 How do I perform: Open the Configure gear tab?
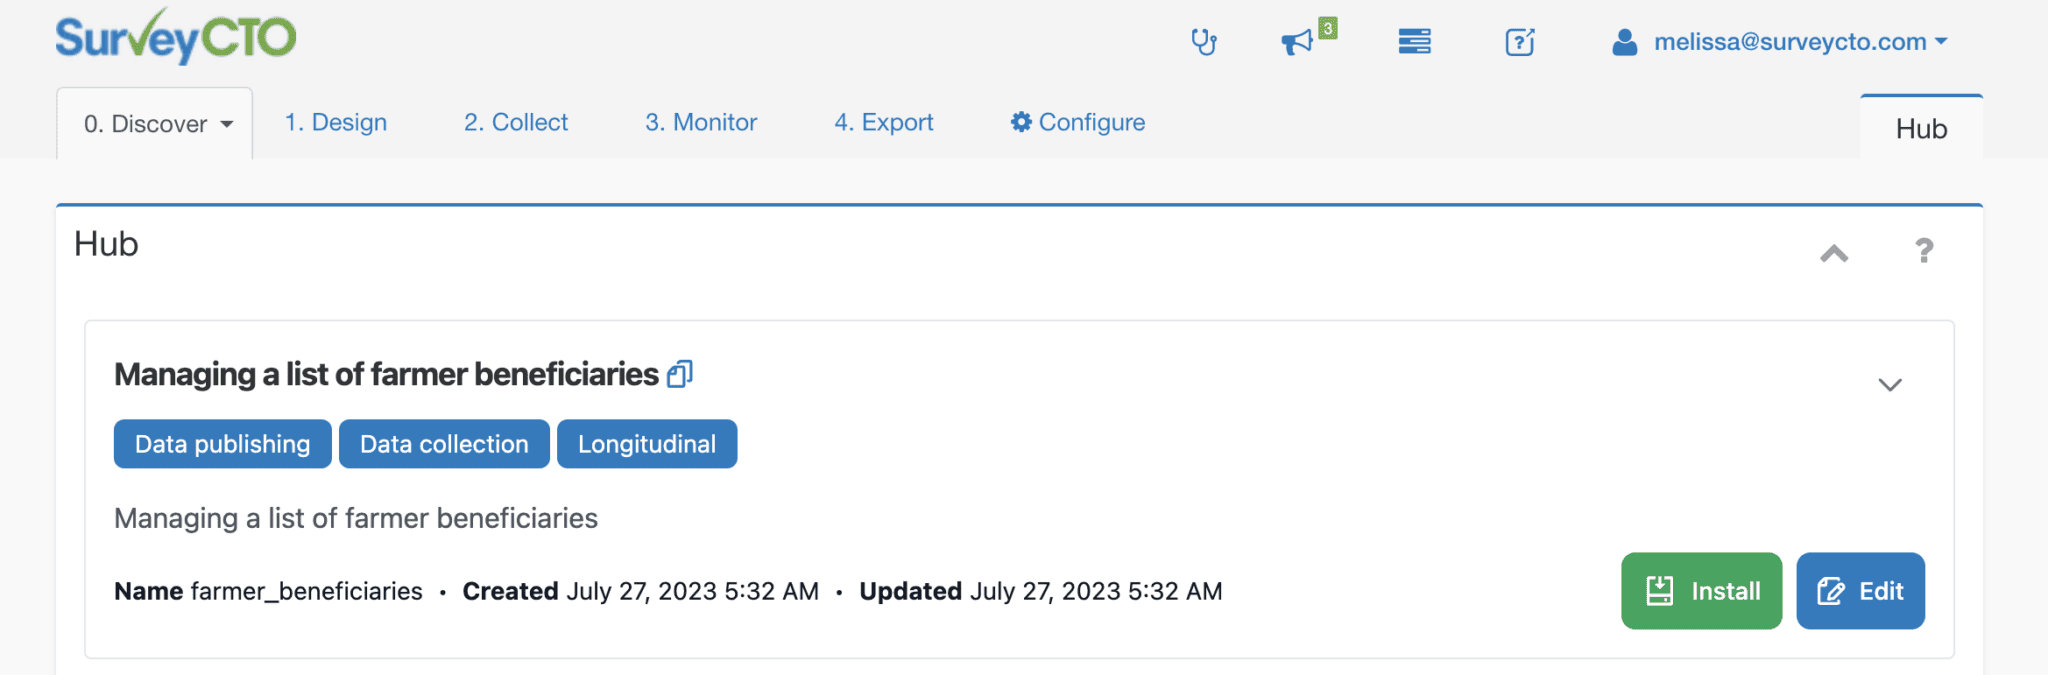click(x=1078, y=122)
